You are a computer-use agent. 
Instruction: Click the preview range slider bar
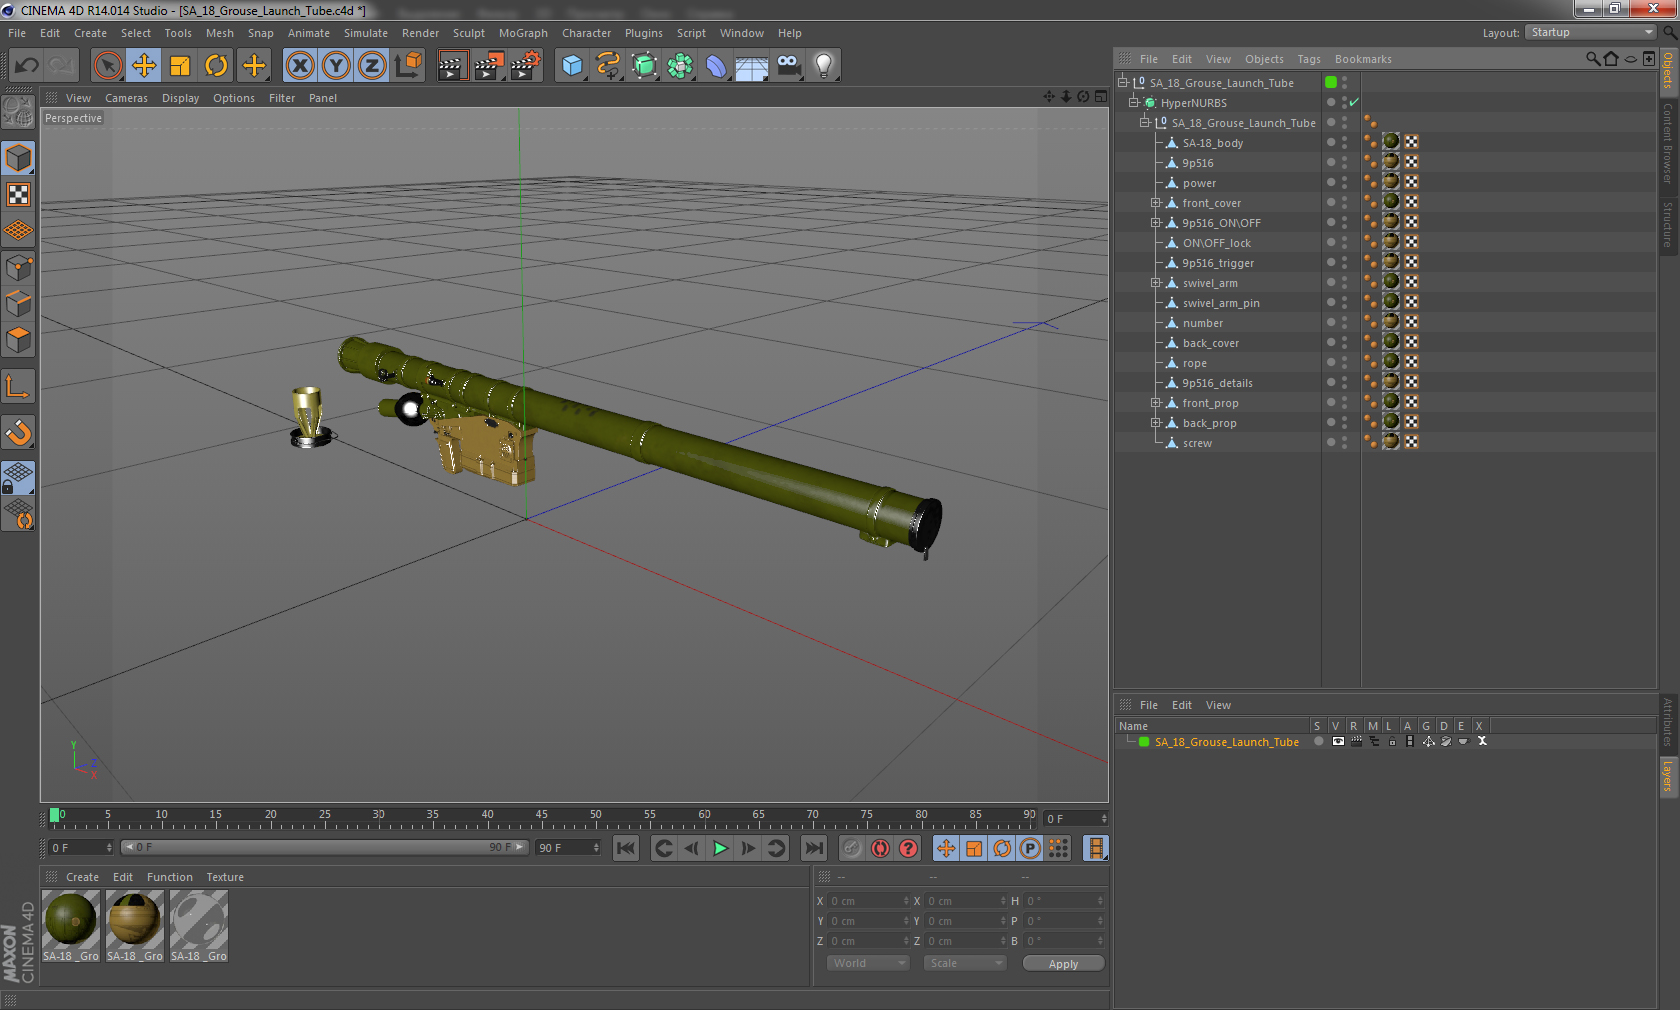pyautogui.click(x=325, y=847)
